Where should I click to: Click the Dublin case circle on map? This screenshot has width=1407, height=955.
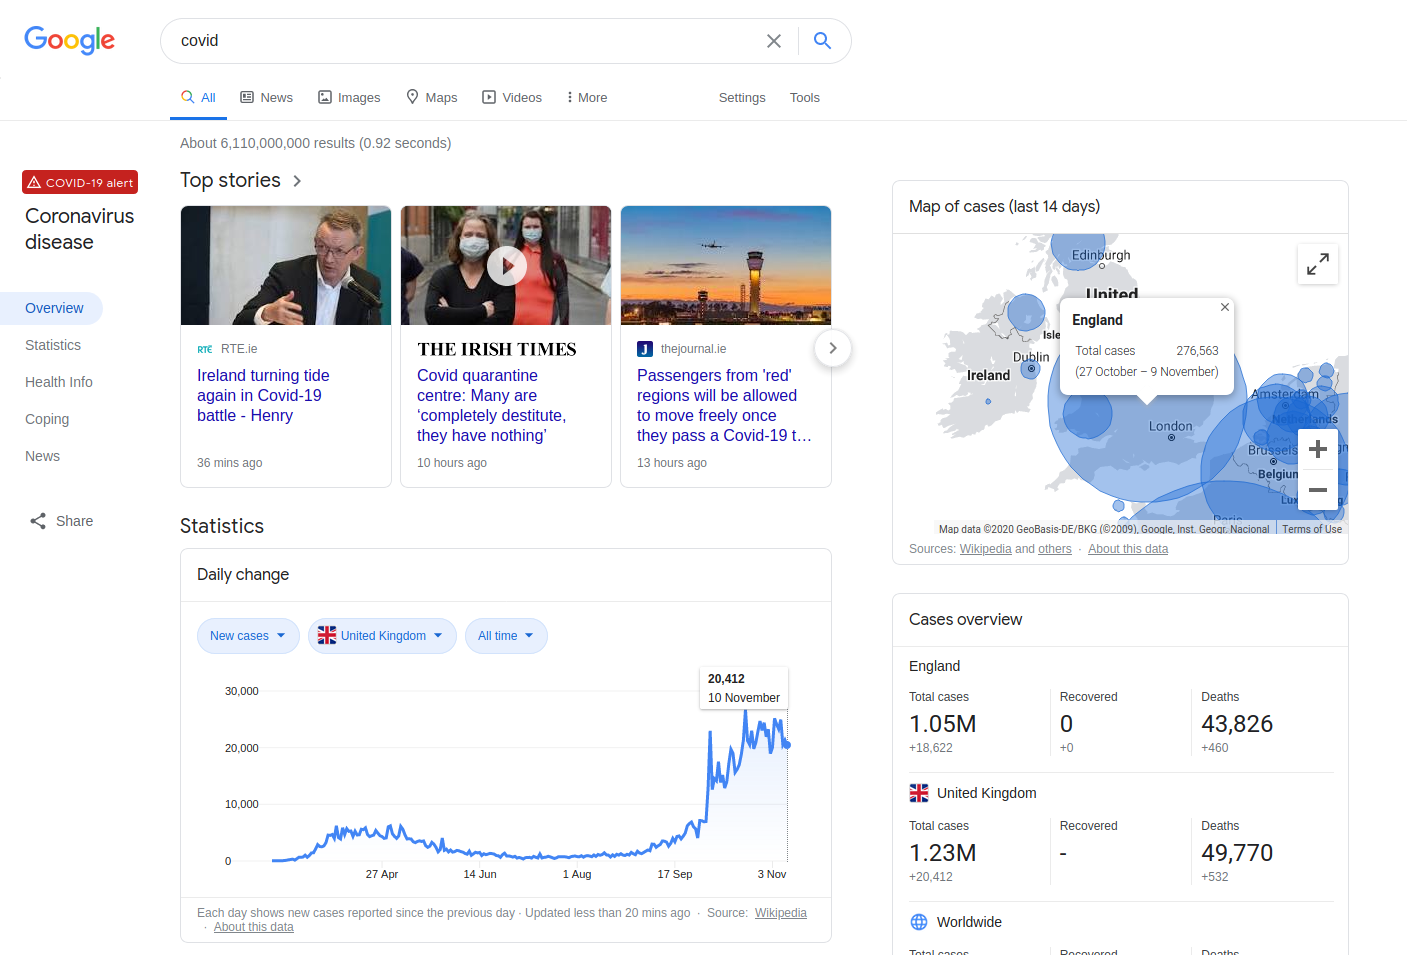[1031, 369]
